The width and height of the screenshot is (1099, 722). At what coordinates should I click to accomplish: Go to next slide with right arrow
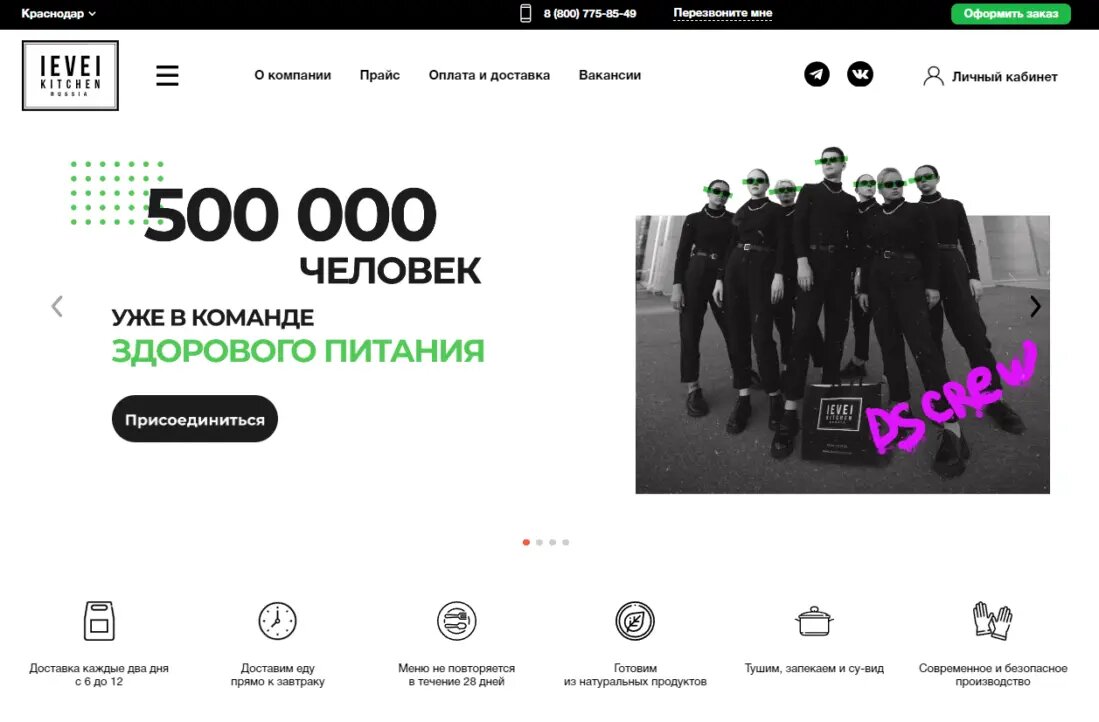click(x=1035, y=306)
